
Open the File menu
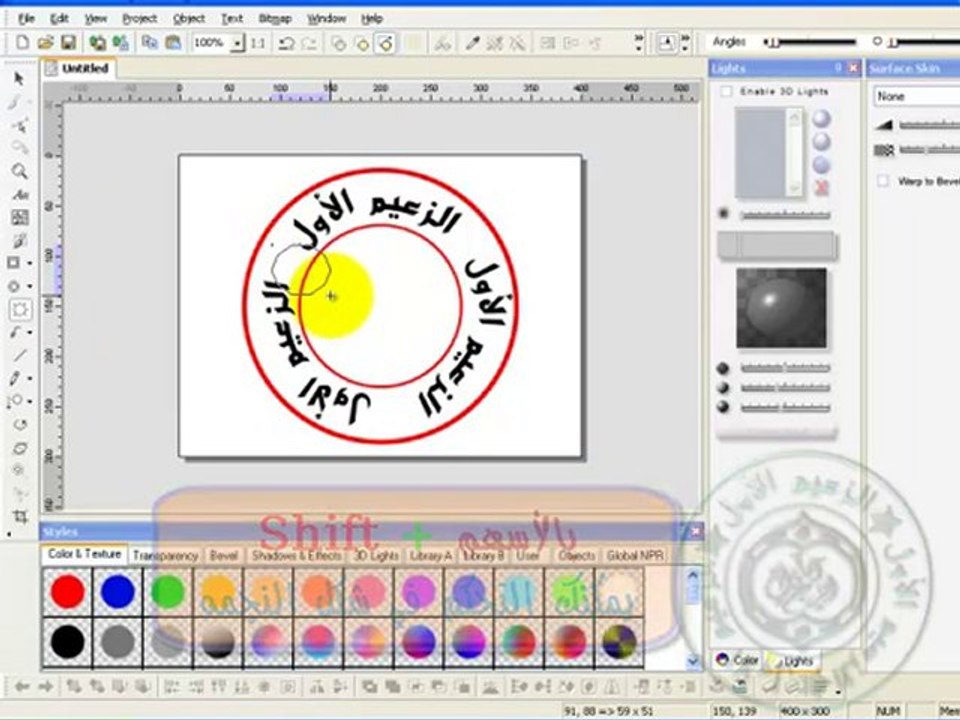26,18
